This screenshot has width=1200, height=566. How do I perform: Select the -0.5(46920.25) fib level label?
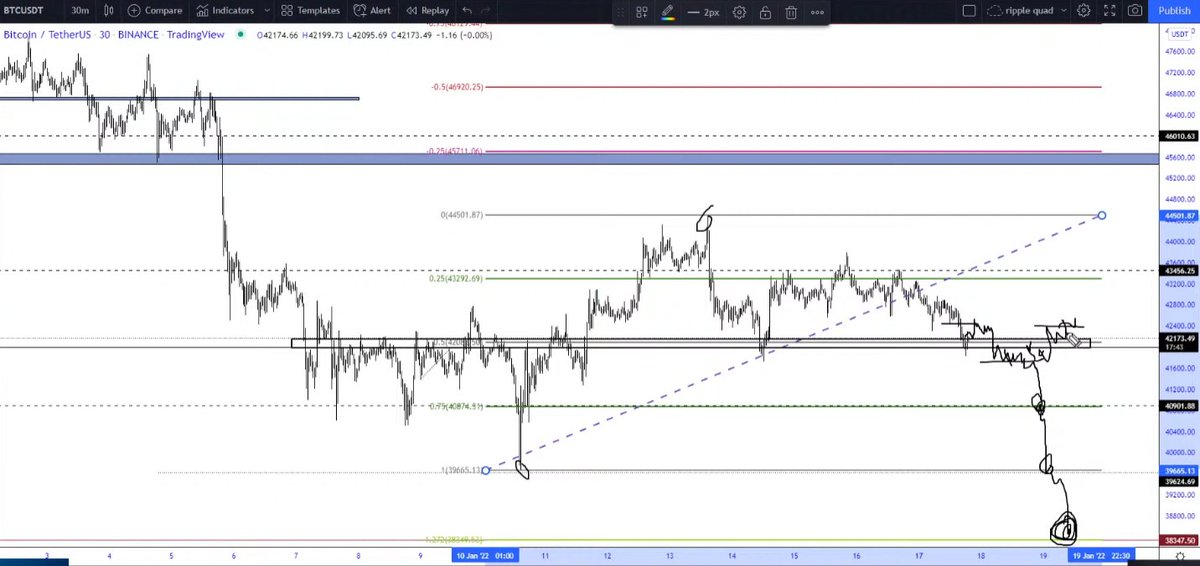click(458, 87)
